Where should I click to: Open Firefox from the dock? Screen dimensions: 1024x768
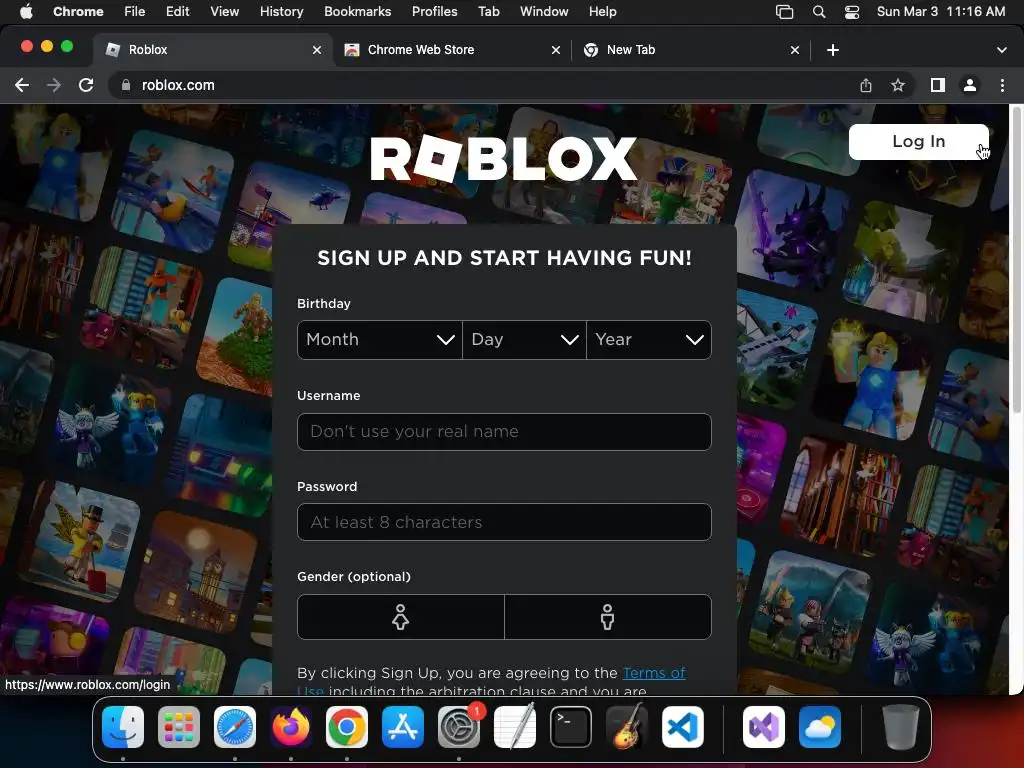click(x=291, y=727)
